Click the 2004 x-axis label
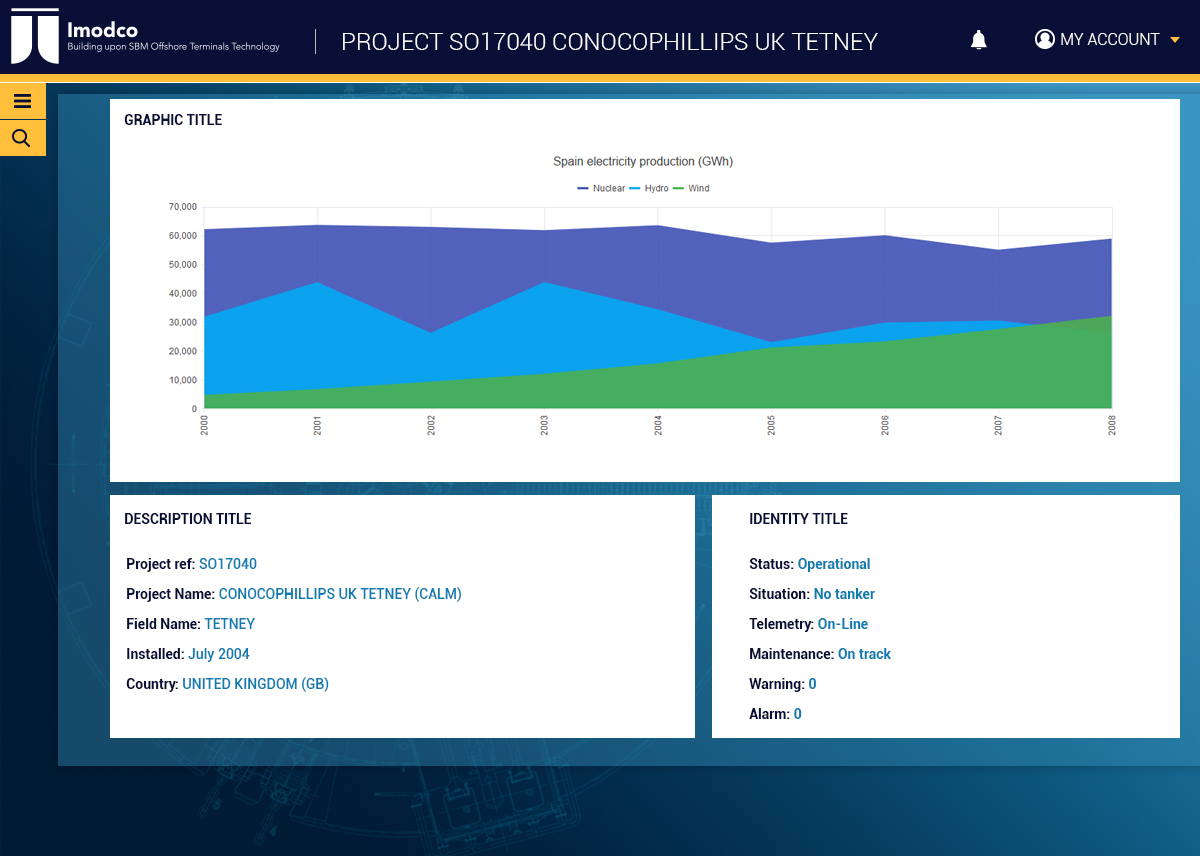The height and width of the screenshot is (856, 1200). 658,425
